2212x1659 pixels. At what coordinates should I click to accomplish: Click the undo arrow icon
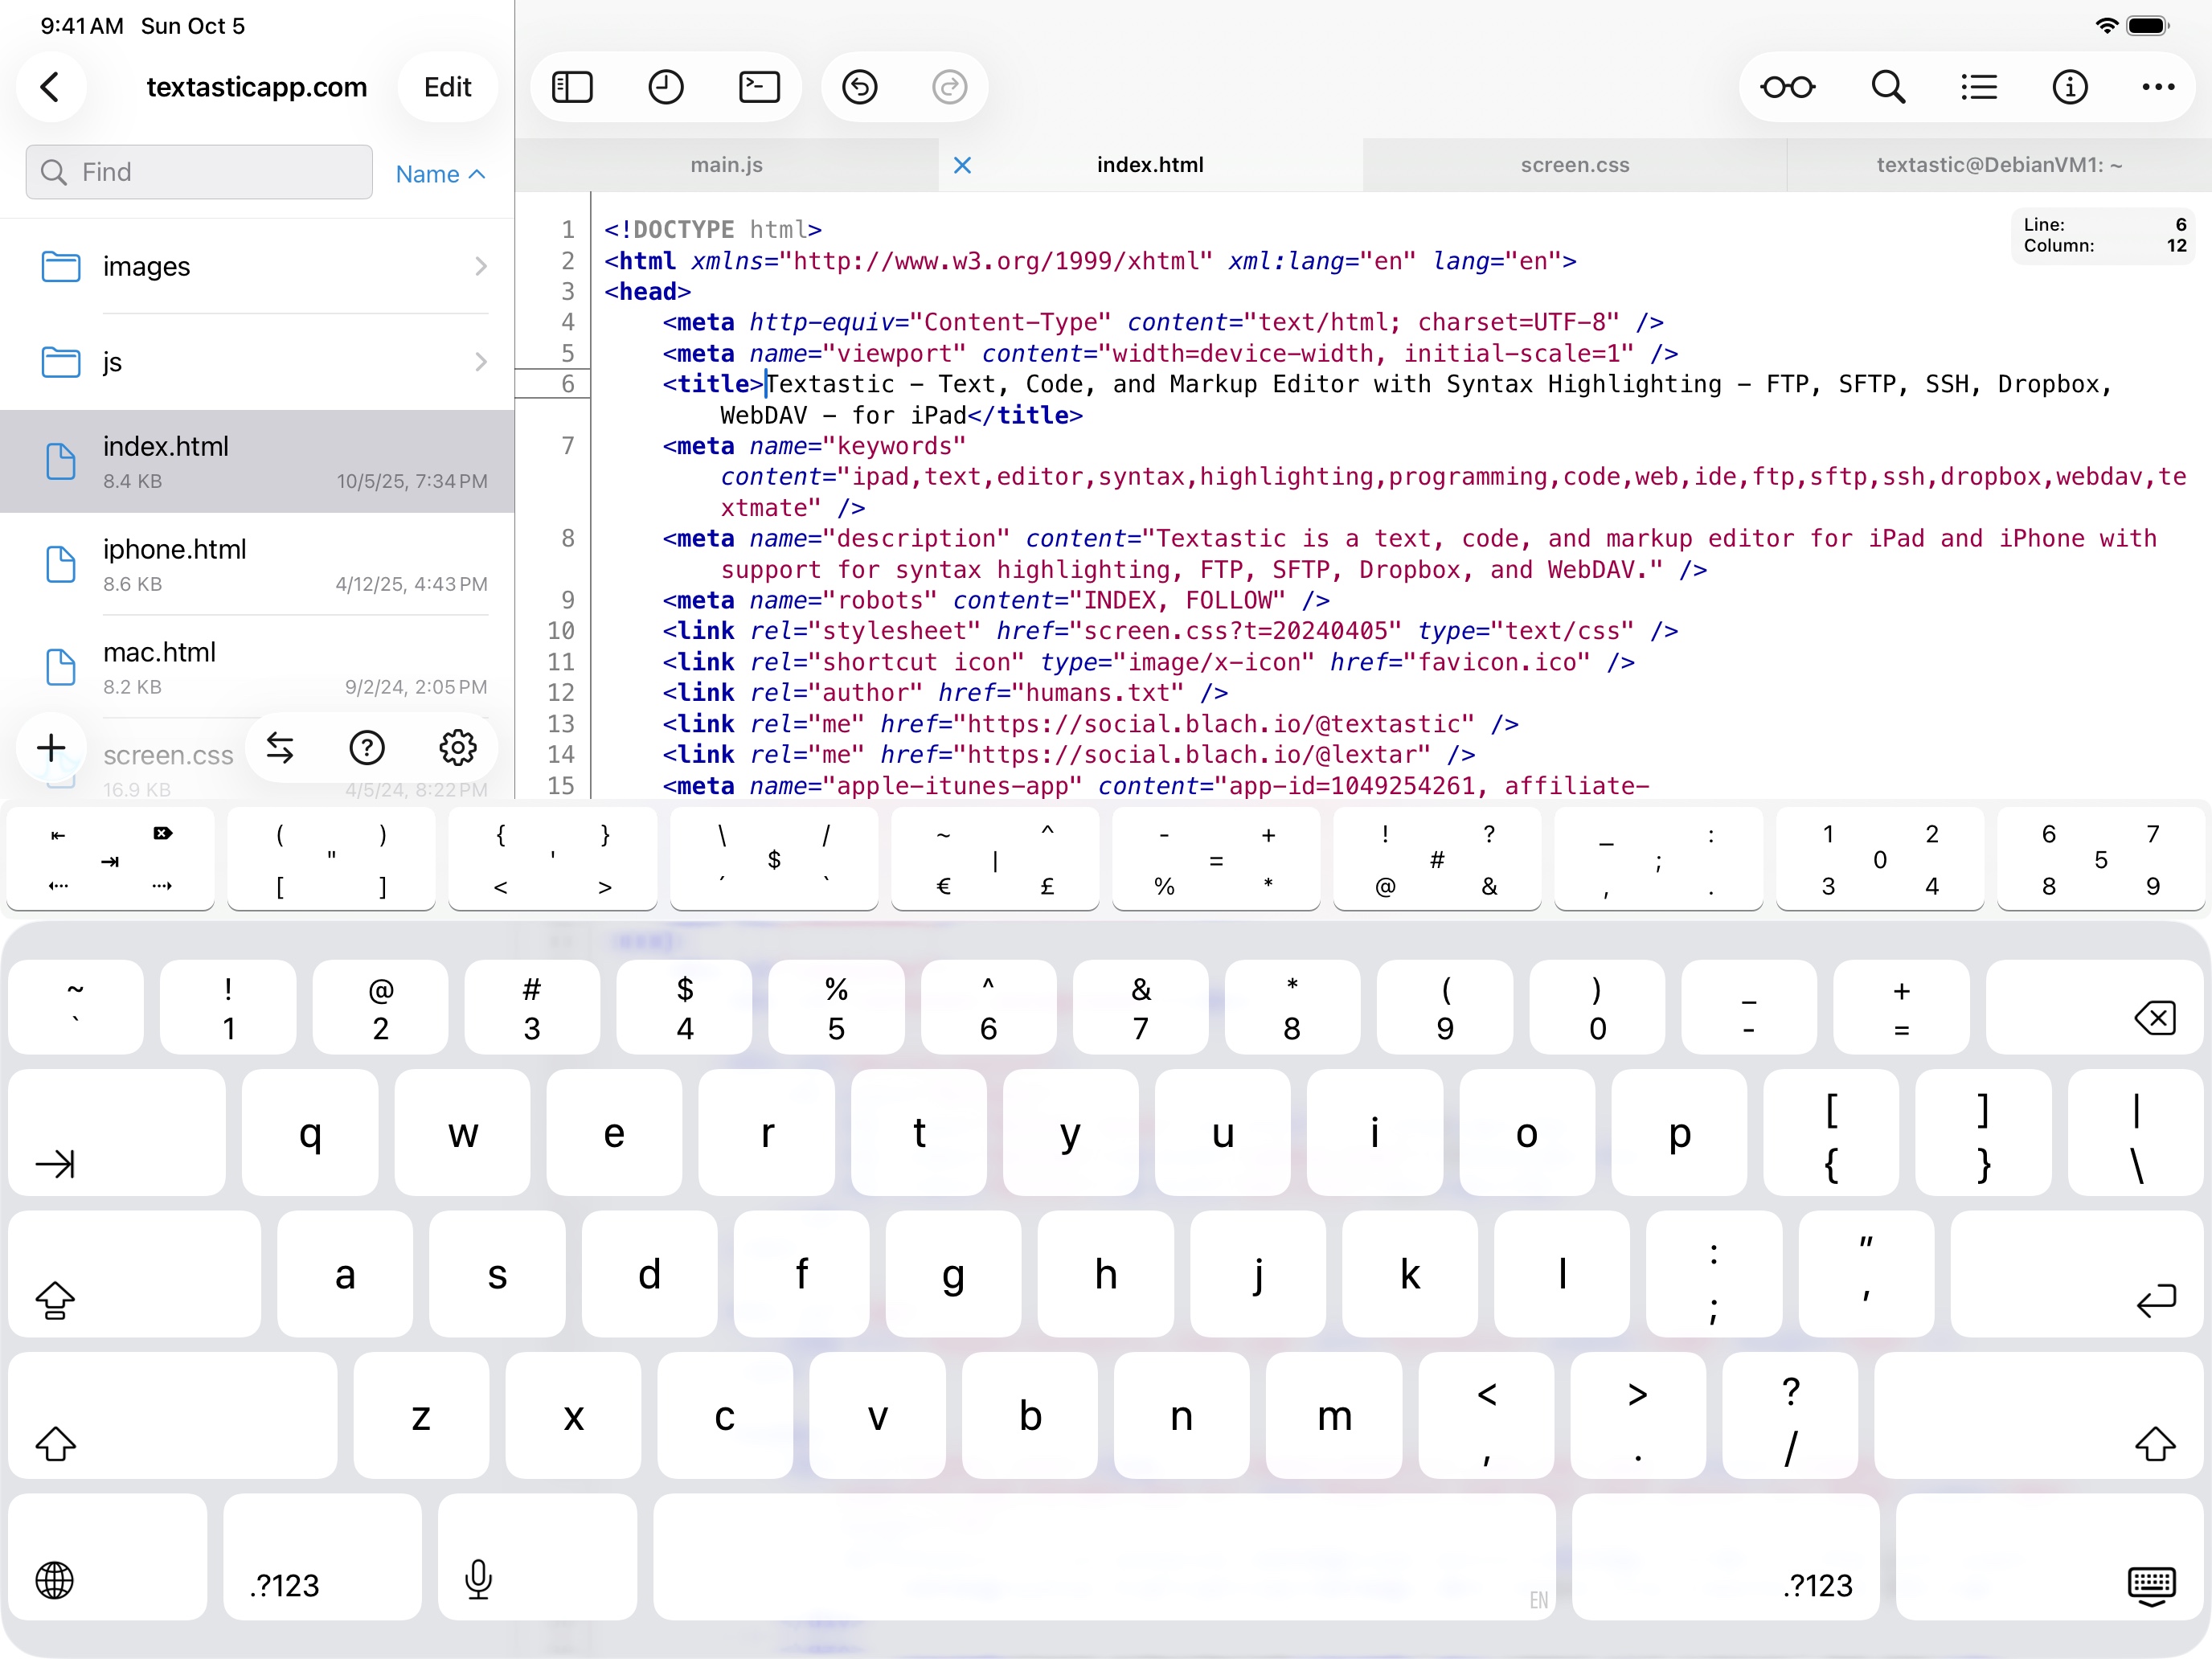pos(859,87)
